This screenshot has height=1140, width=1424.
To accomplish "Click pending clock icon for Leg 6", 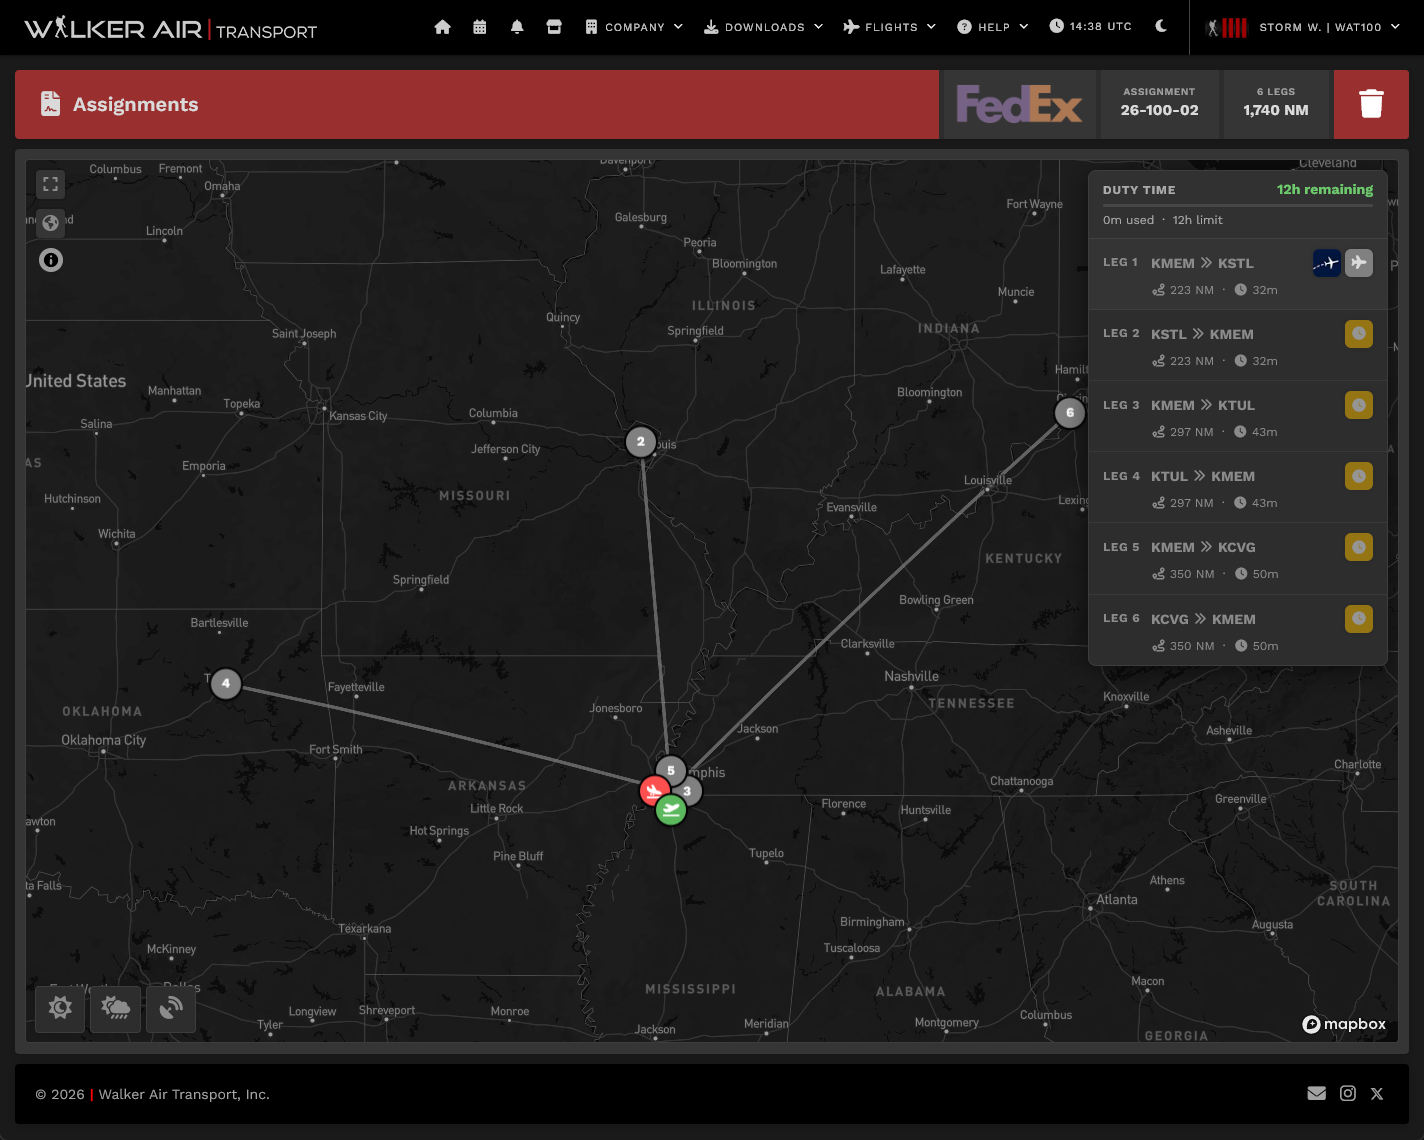I will point(1359,619).
